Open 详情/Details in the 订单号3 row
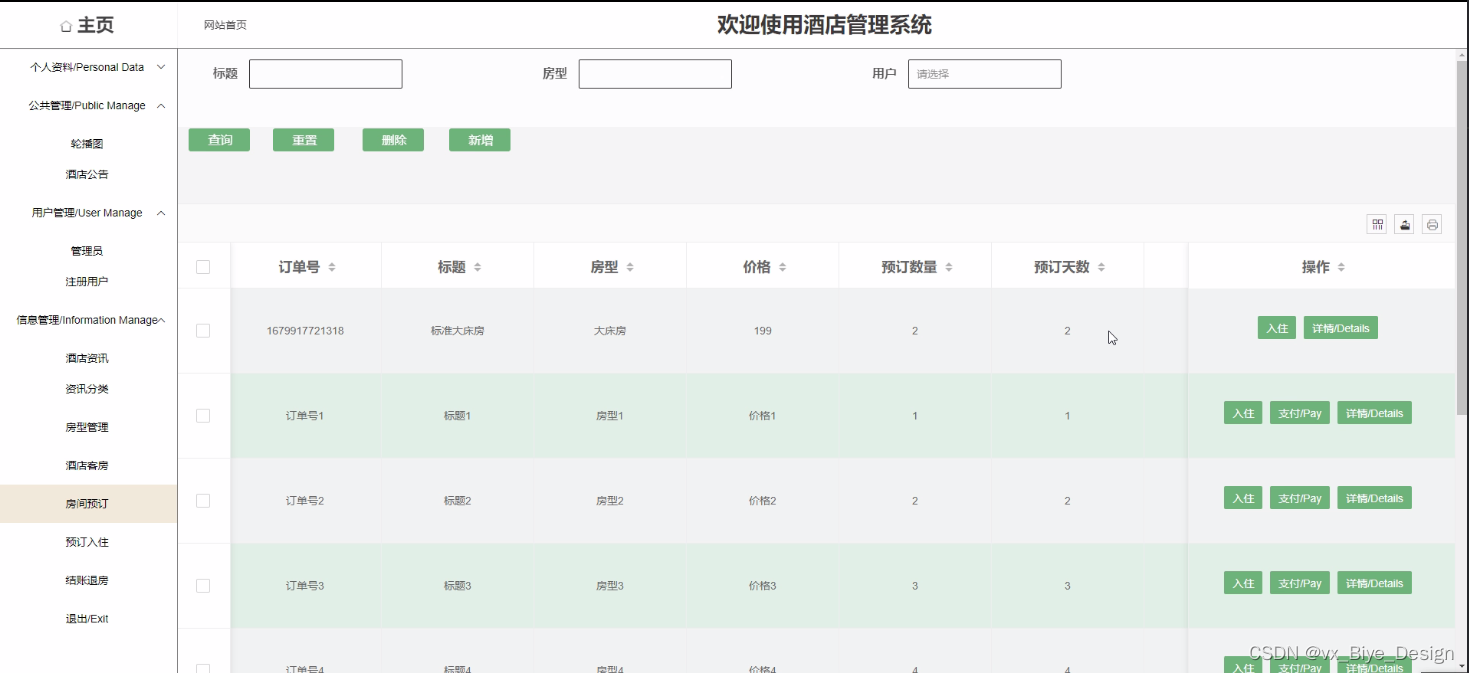1469x673 pixels. pyautogui.click(x=1374, y=583)
